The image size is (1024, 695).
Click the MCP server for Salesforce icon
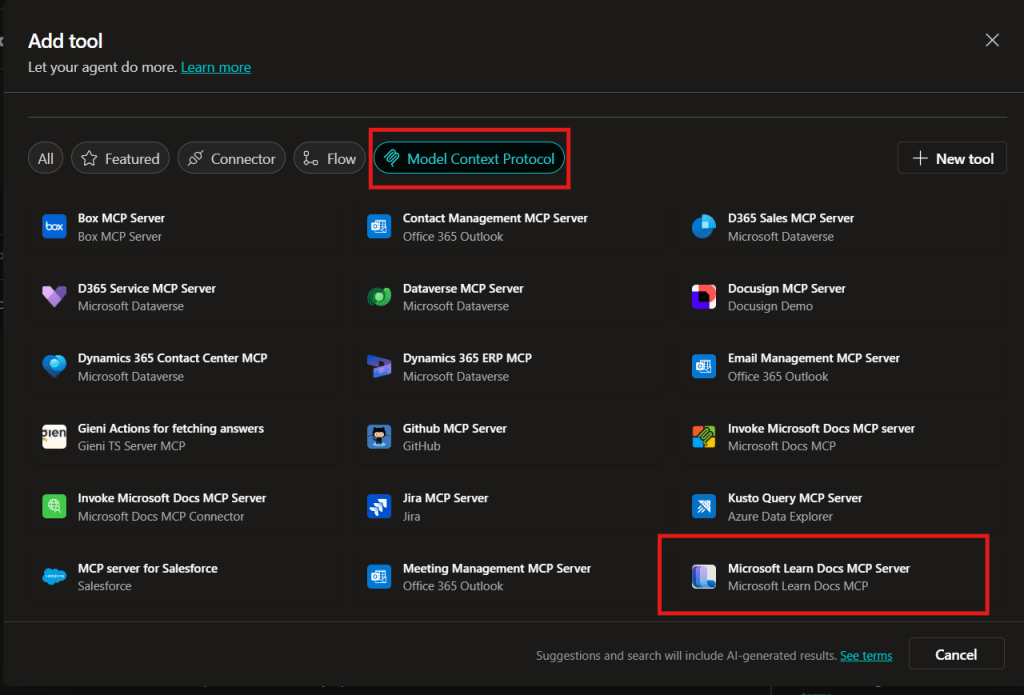pyautogui.click(x=54, y=577)
